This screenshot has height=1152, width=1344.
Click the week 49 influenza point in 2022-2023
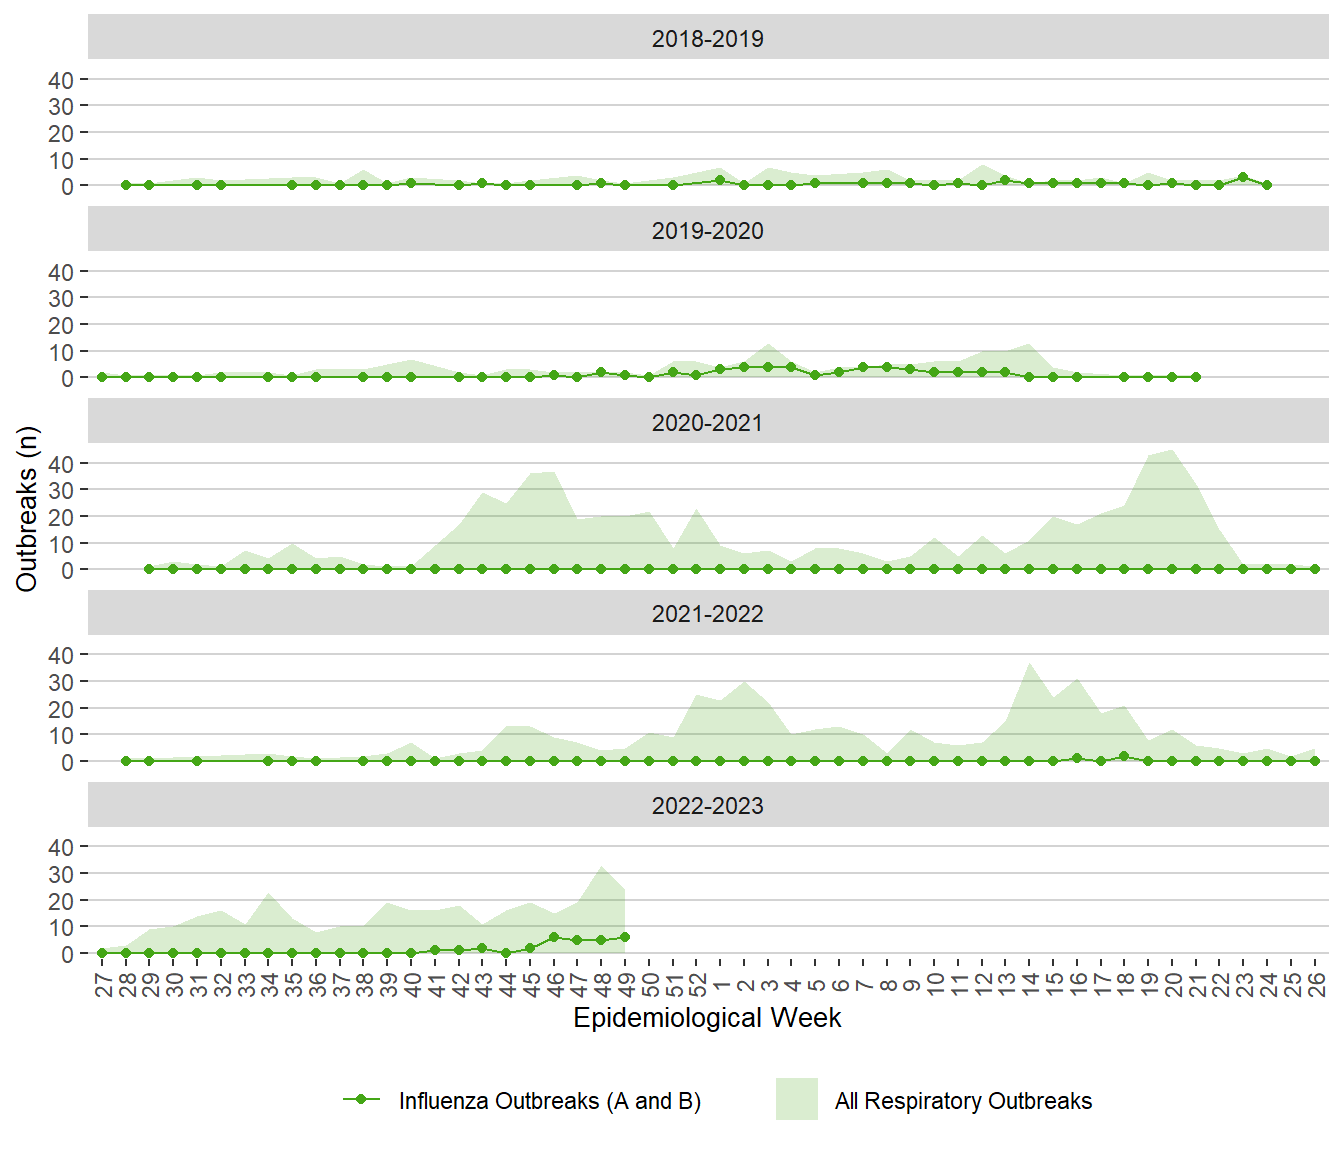coord(625,937)
